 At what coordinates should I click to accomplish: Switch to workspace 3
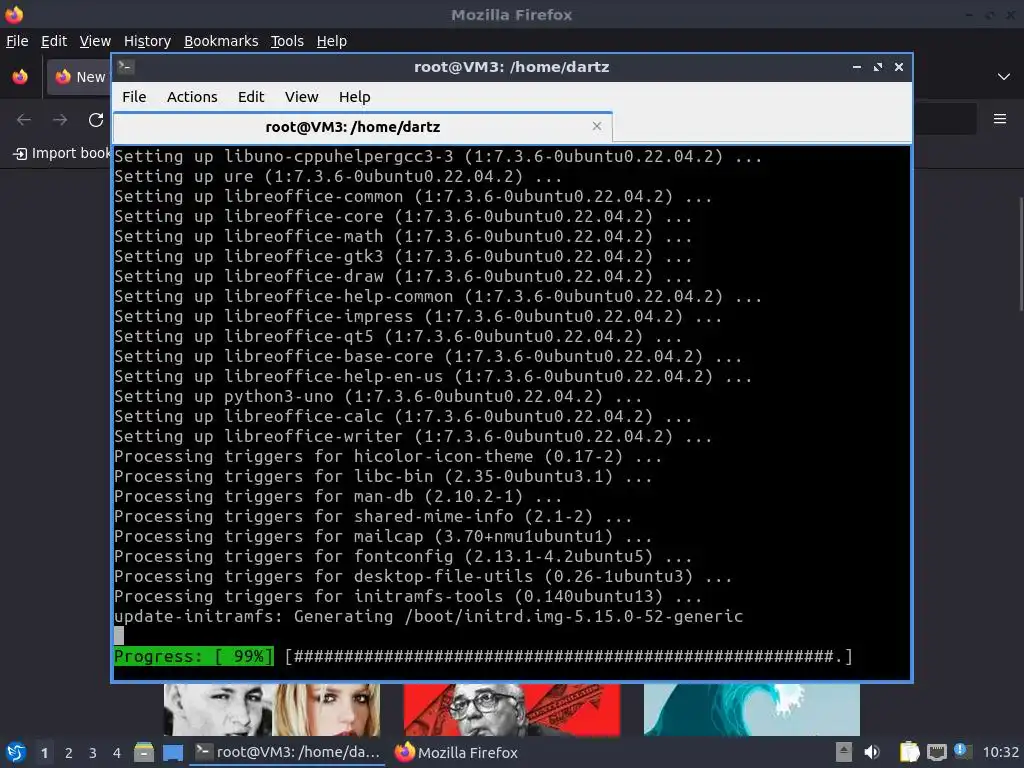[92, 753]
